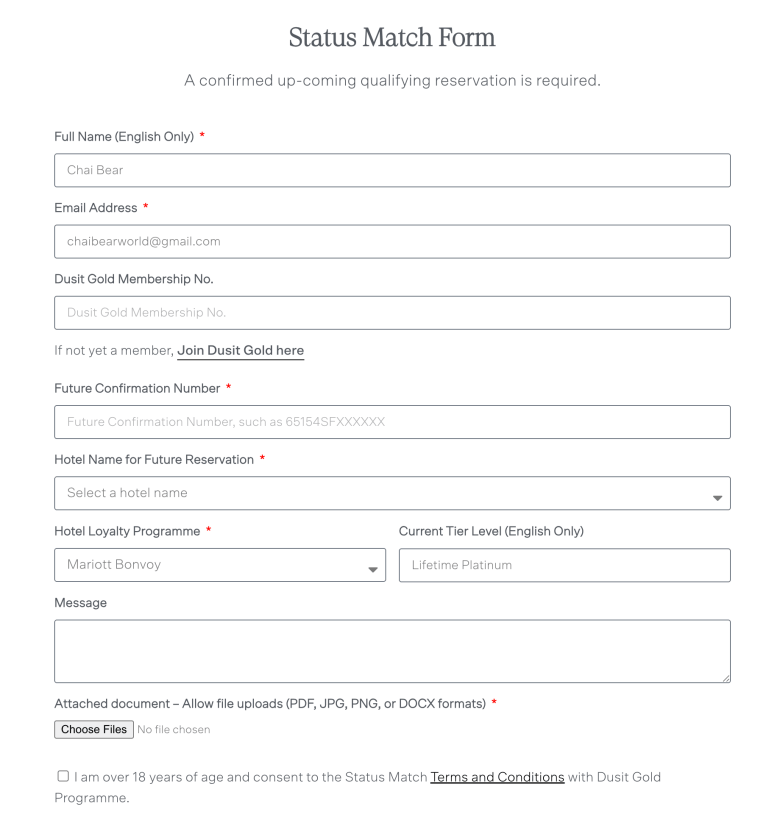
Task: Open the Join Dusit Gold here link
Action: click(240, 351)
